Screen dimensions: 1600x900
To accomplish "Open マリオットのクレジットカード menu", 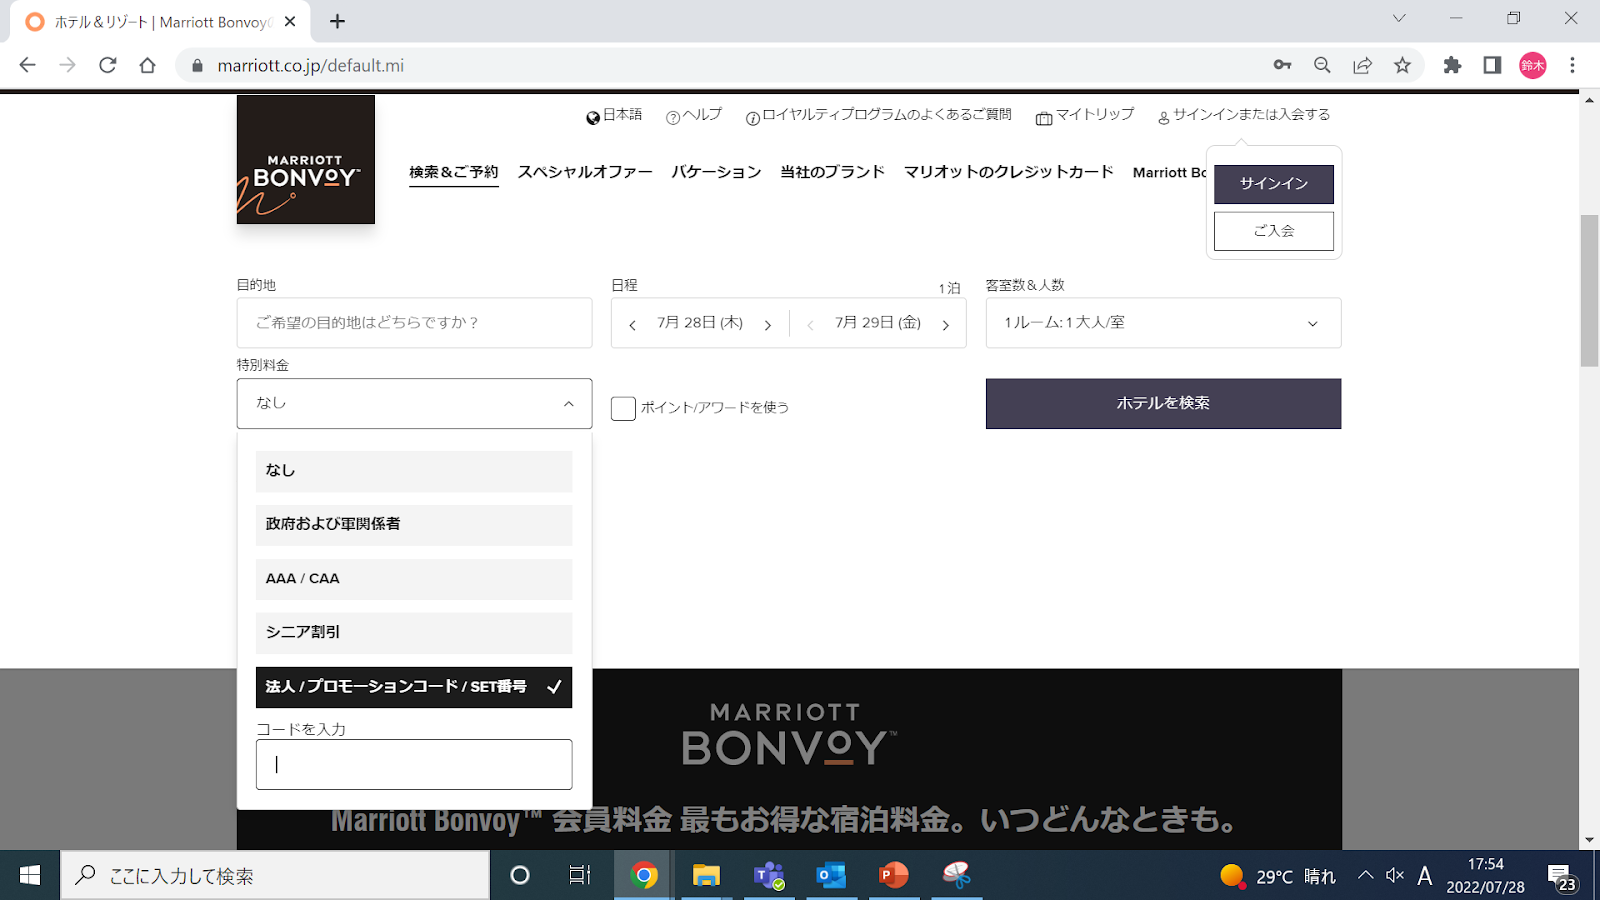I will pyautogui.click(x=1009, y=172).
